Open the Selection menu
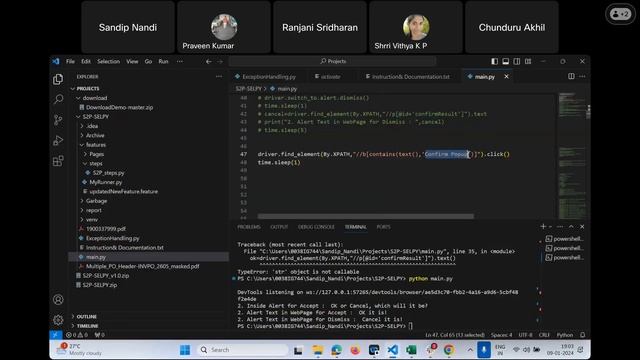 click(x=109, y=62)
